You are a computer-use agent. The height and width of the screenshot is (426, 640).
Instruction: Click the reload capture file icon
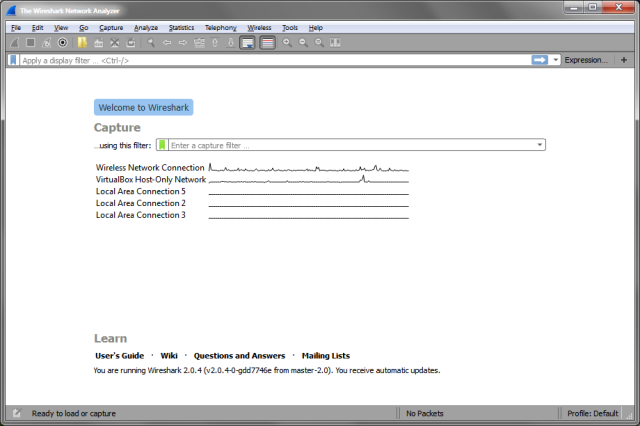click(x=131, y=42)
